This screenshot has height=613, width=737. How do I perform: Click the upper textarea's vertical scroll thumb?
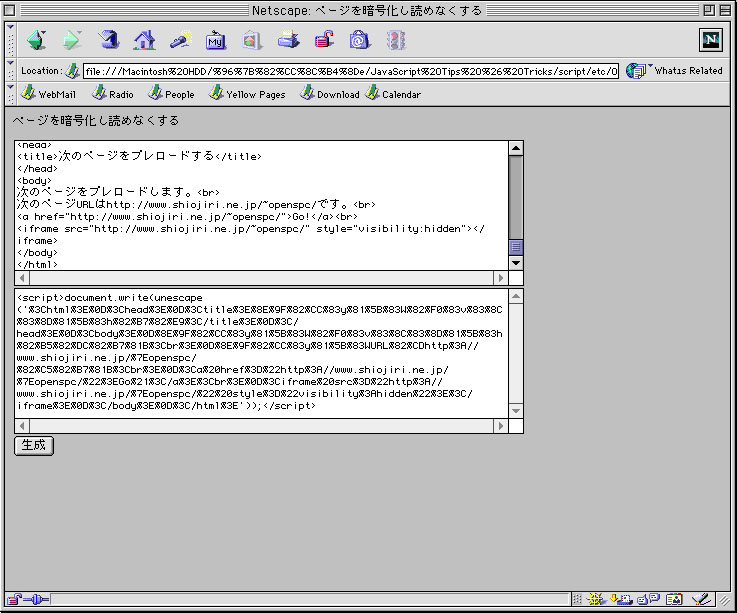(516, 247)
